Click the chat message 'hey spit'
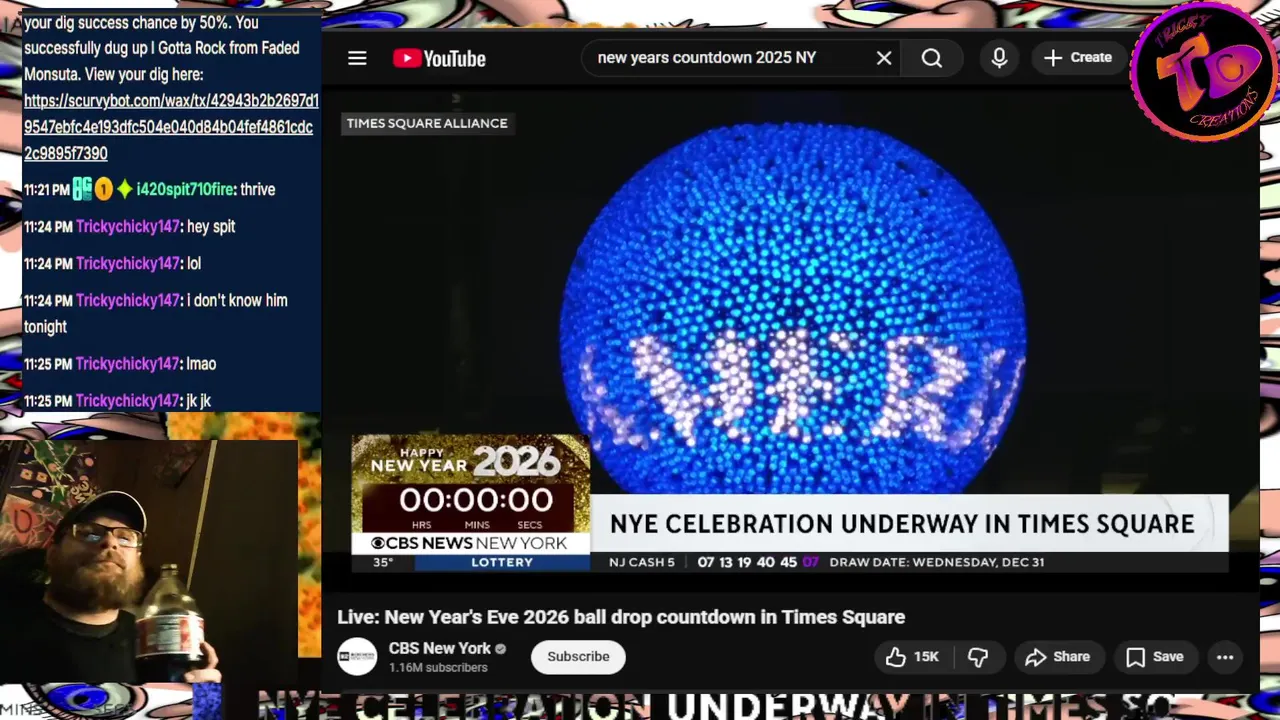This screenshot has height=720, width=1280. coord(211,227)
